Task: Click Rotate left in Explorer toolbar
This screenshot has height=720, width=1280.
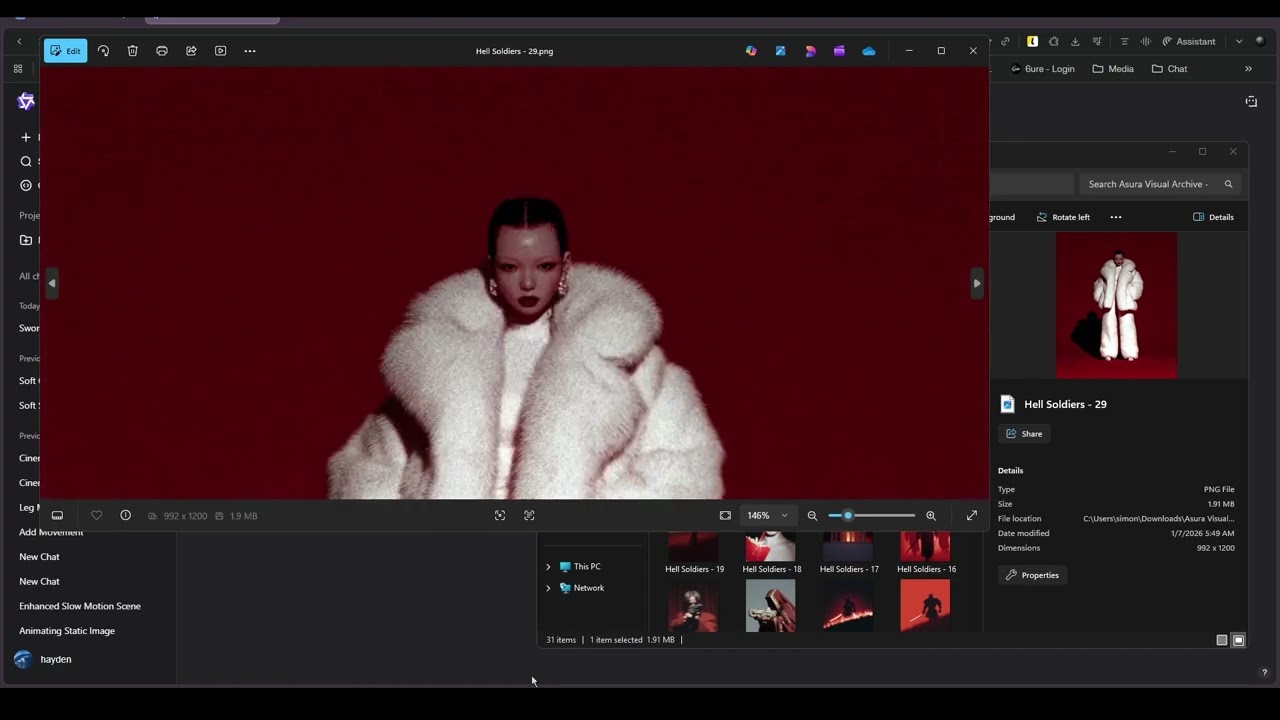Action: pos(1063,217)
